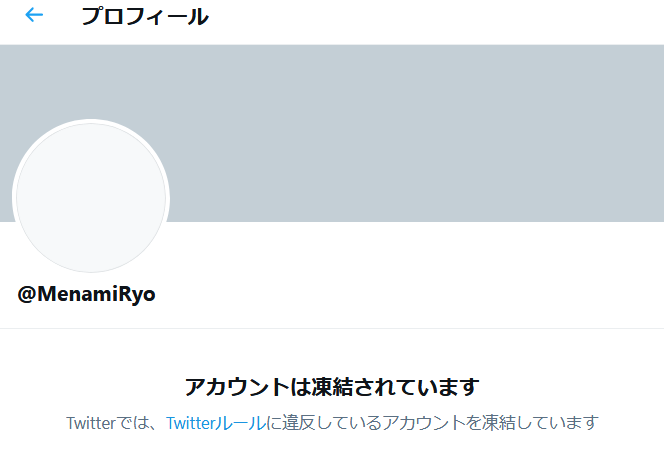Click the gray header banner image
The image size is (664, 453).
pos(400,130)
